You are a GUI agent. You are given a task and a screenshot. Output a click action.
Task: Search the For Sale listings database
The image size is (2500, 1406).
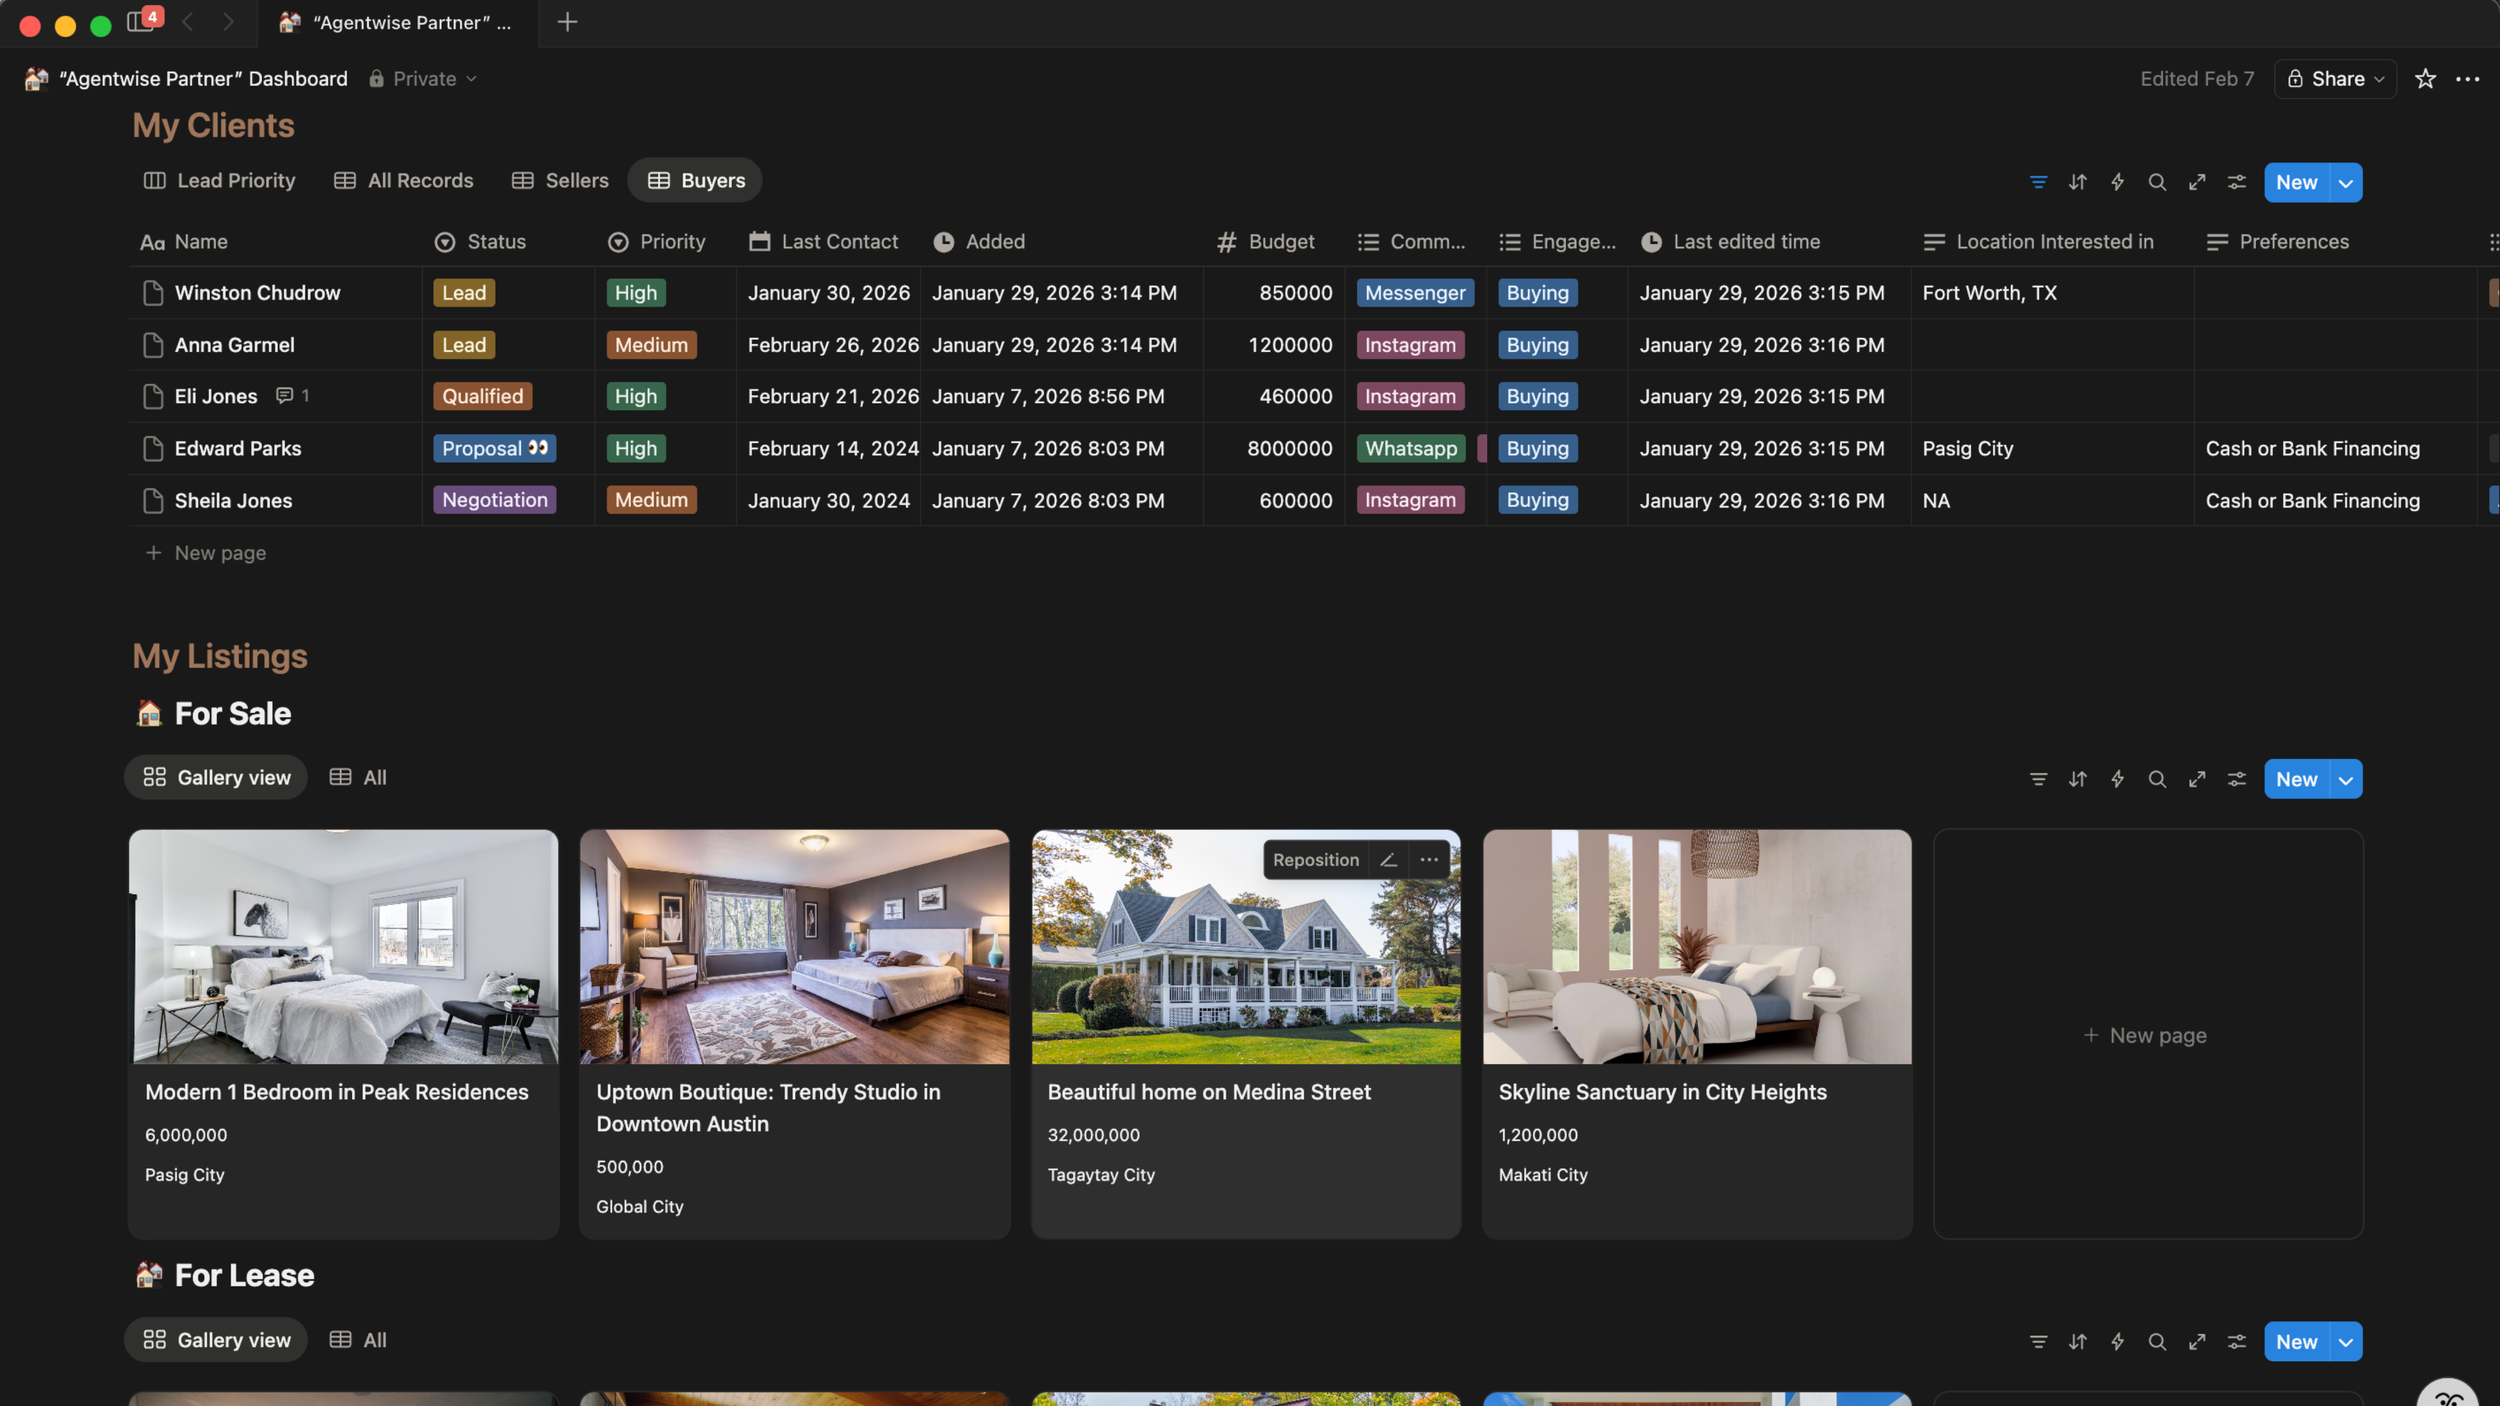[2157, 779]
